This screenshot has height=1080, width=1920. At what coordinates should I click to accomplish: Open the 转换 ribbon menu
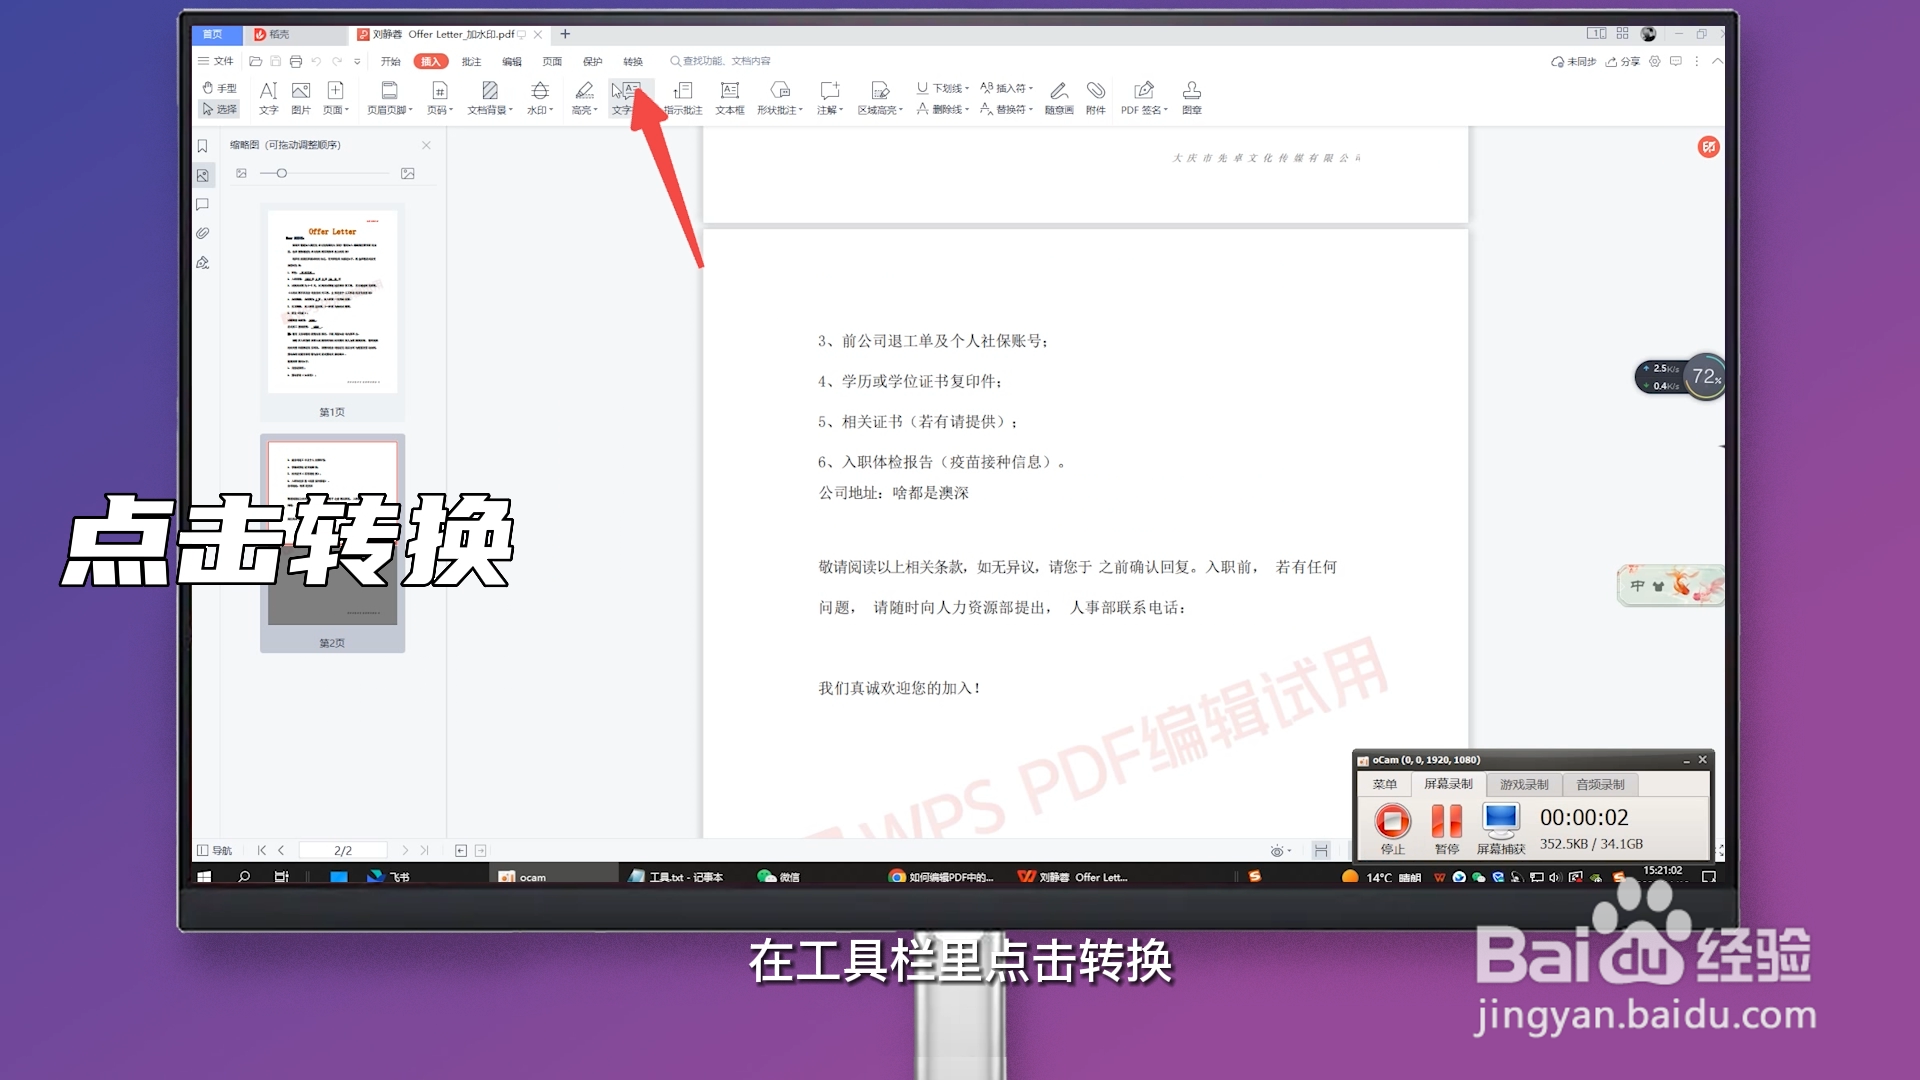[x=633, y=61]
